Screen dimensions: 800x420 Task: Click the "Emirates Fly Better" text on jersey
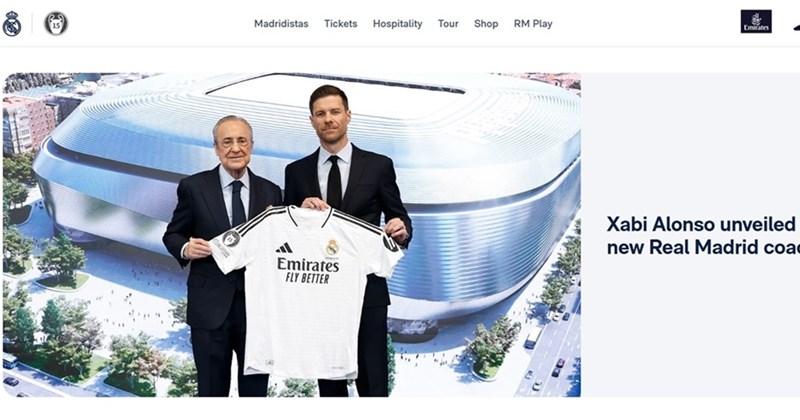(308, 270)
